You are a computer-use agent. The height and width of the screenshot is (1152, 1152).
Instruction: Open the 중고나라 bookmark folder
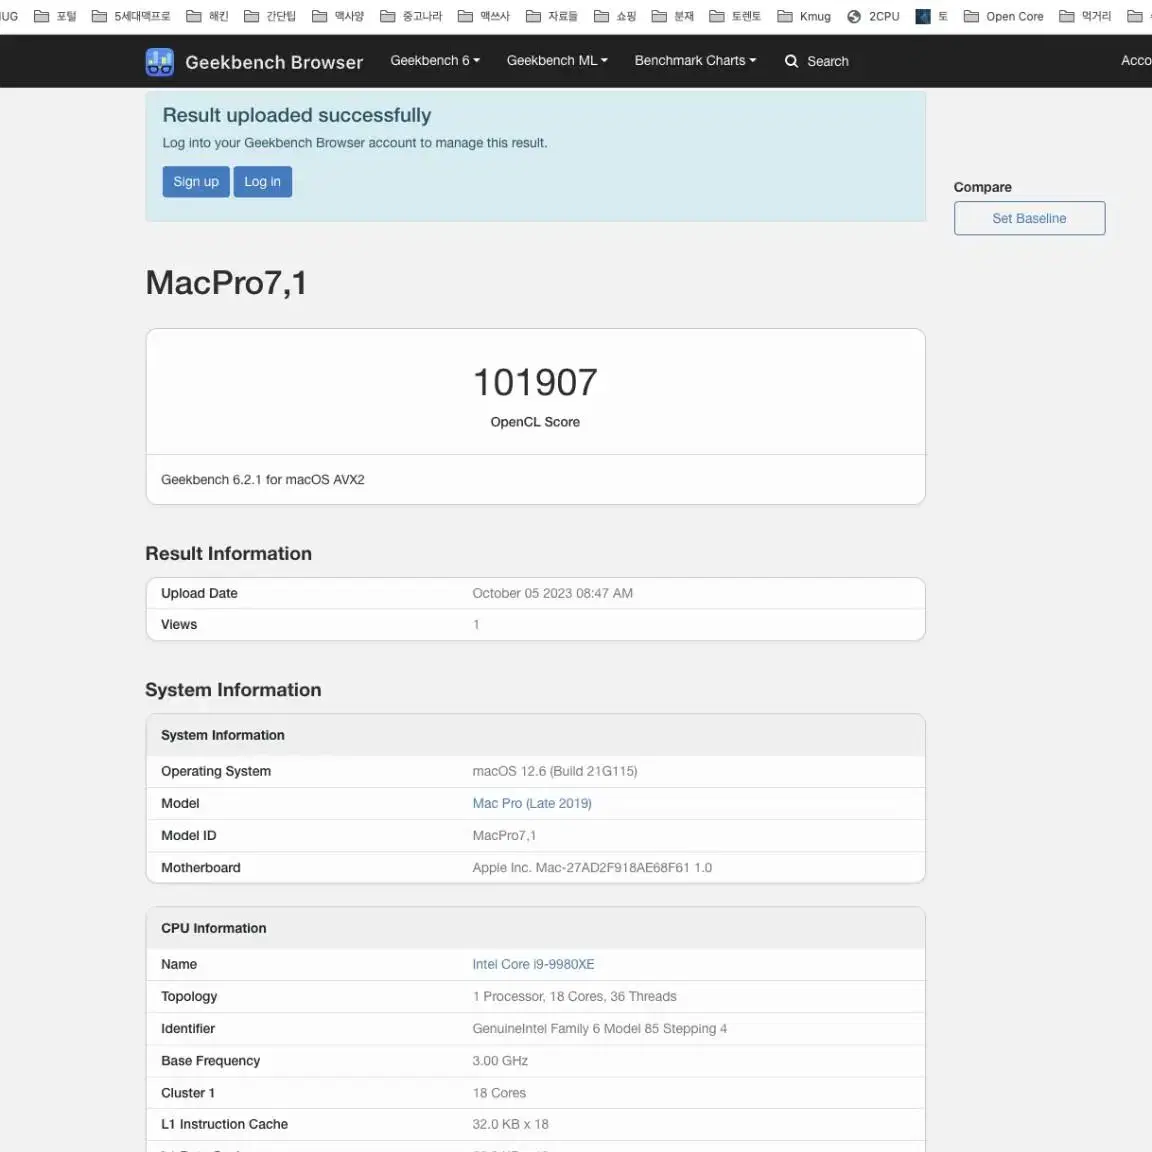411,16
